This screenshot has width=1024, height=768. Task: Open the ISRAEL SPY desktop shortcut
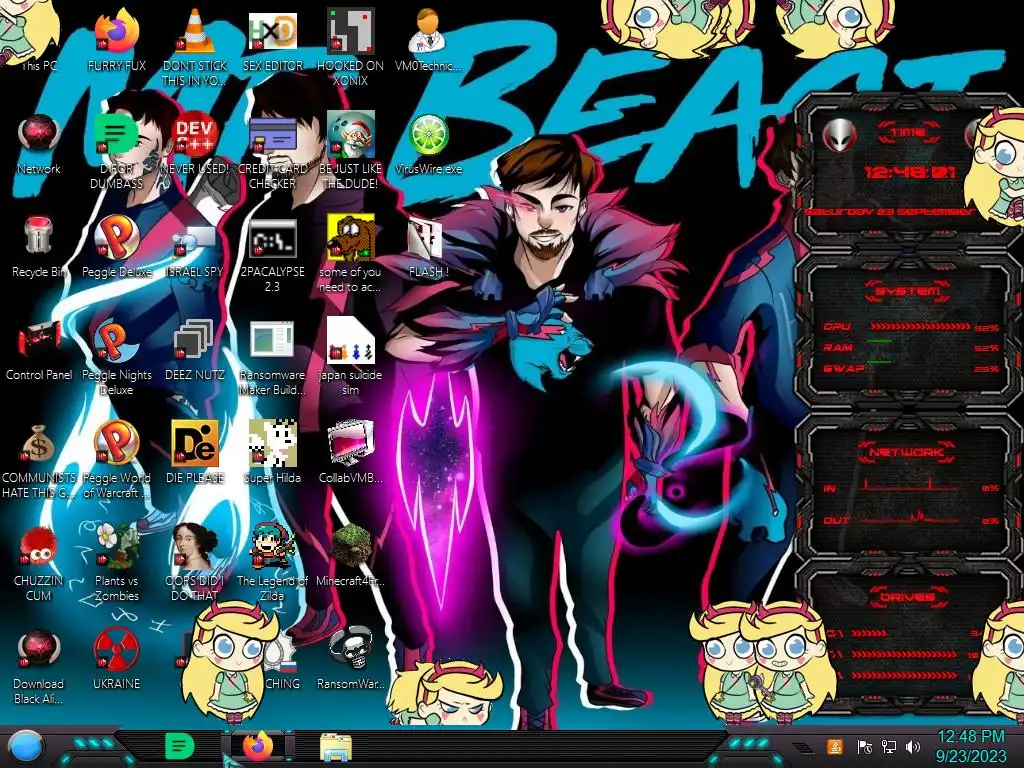pos(195,240)
